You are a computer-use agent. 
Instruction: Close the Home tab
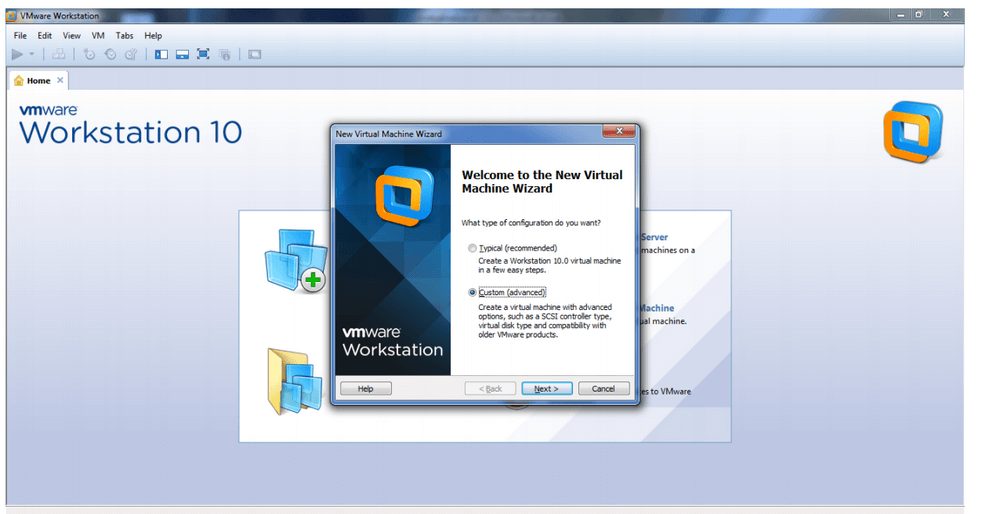(60, 80)
